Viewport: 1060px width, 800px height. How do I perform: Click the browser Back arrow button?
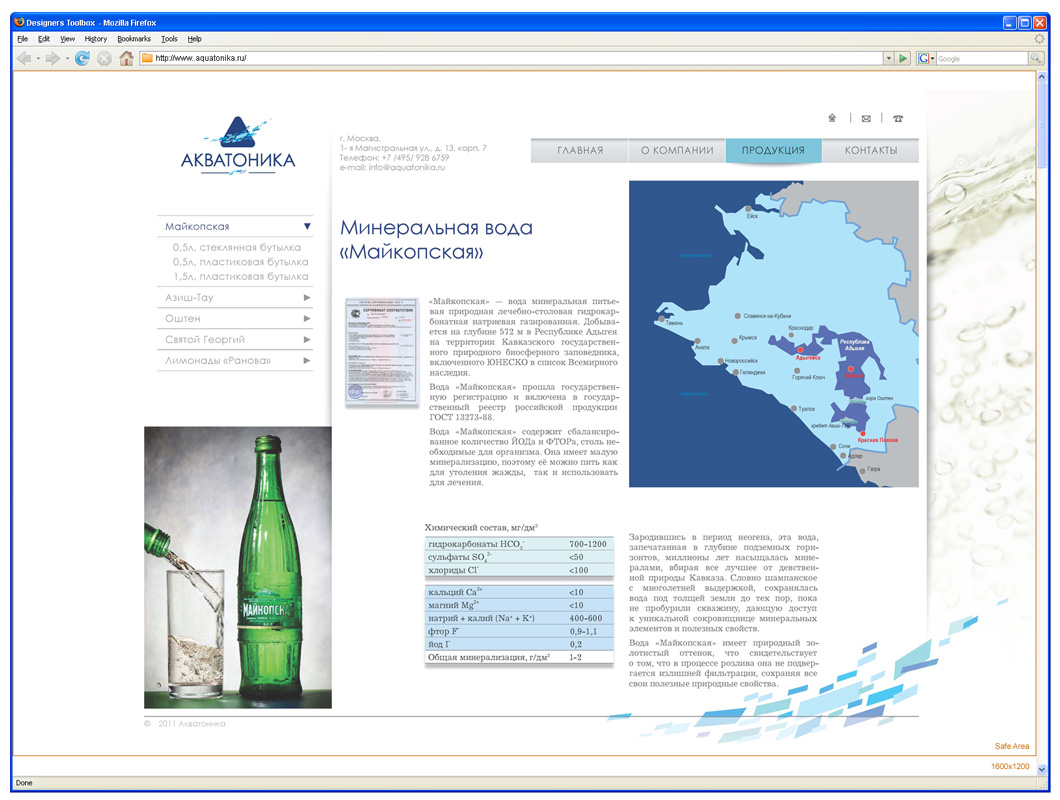24,59
